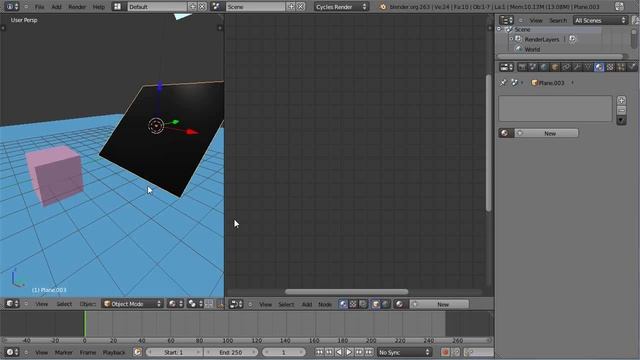
Task: Select the World item in outliner
Action: (532, 49)
